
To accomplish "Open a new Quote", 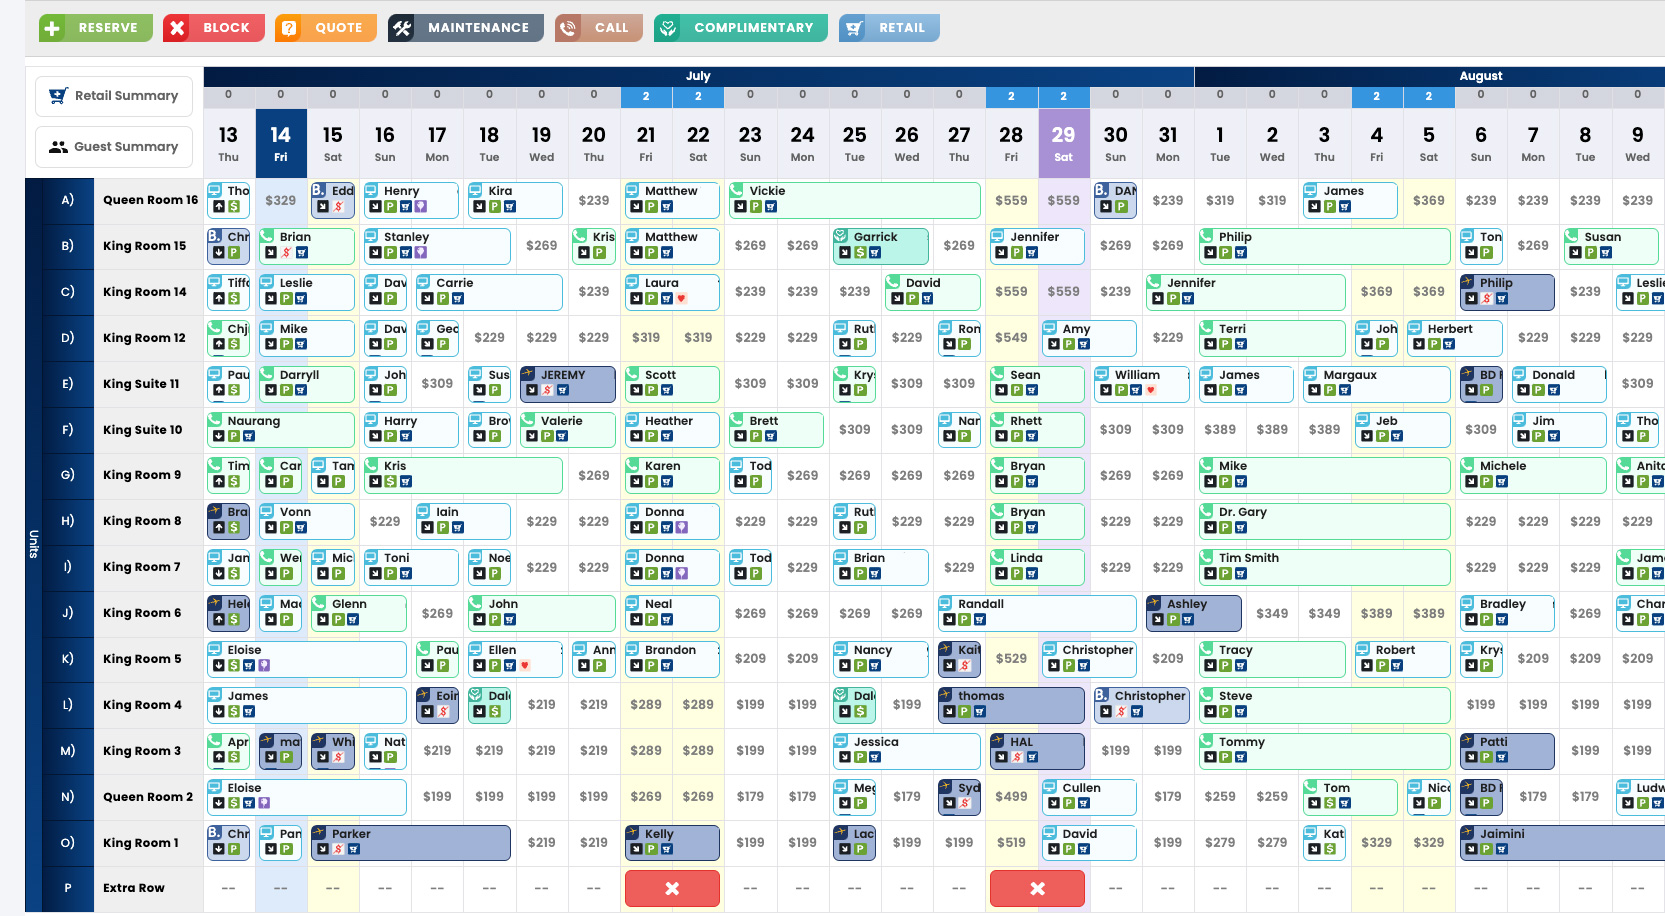I will point(326,28).
